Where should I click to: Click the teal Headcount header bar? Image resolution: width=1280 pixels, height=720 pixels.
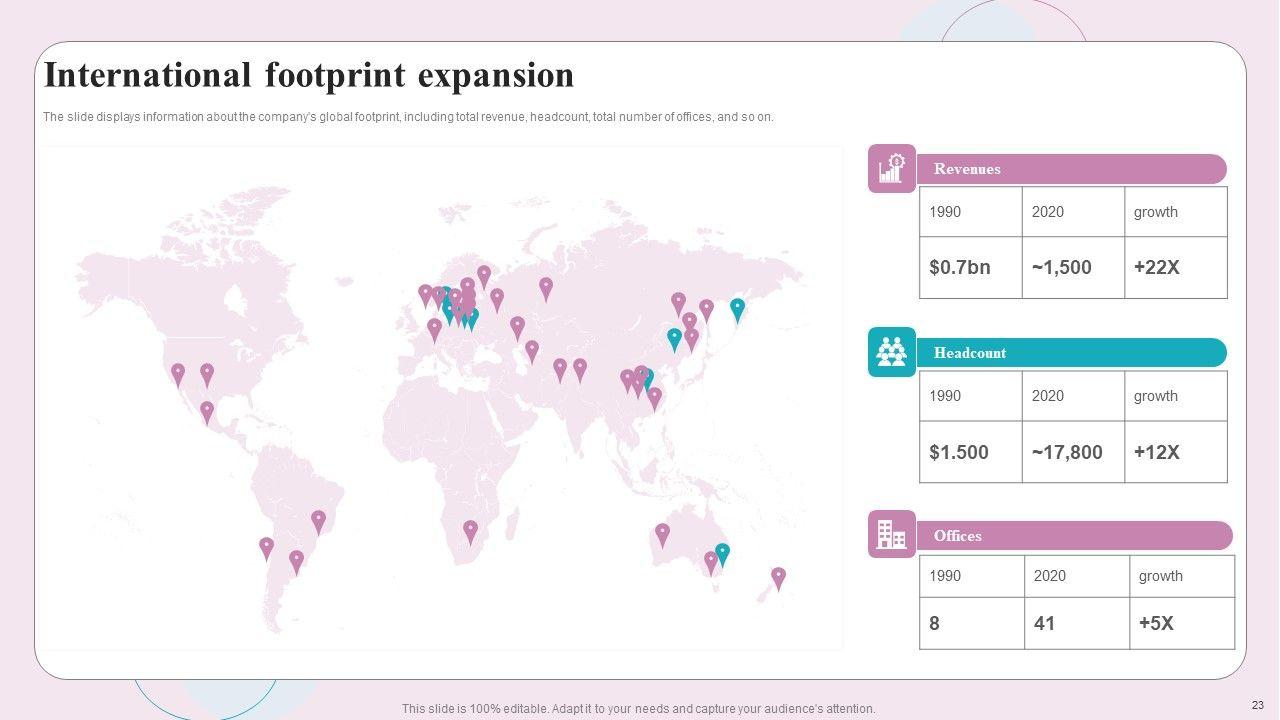(1070, 353)
